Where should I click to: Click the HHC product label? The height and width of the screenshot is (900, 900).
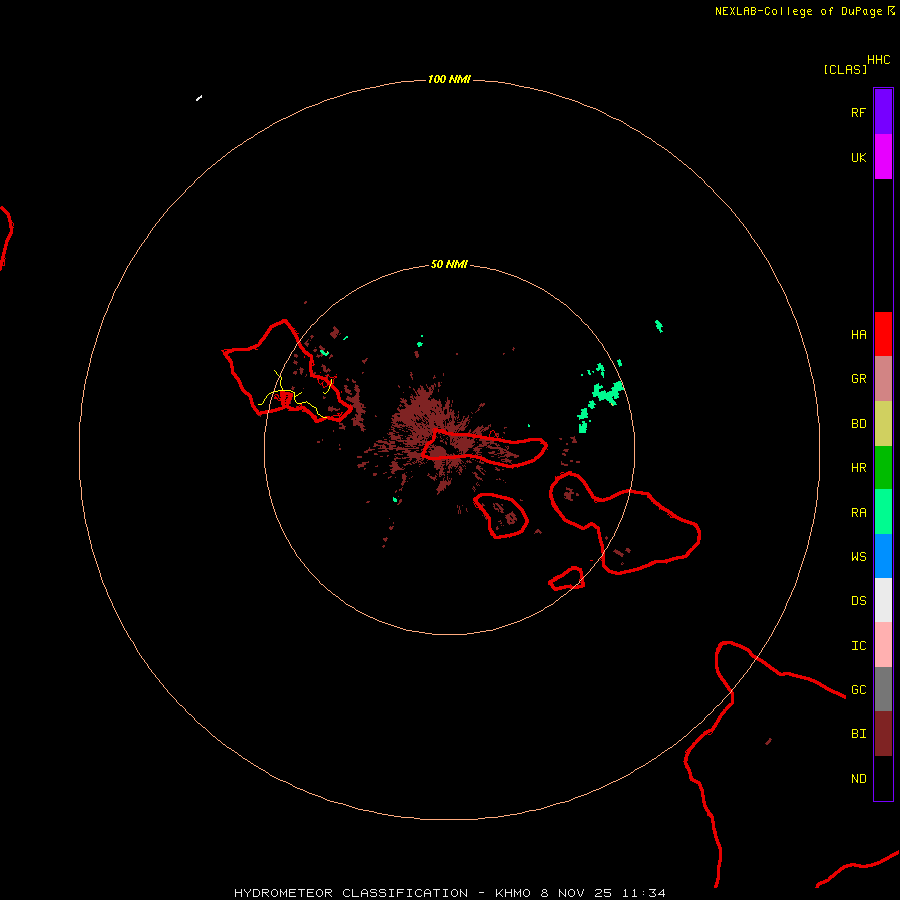click(879, 60)
